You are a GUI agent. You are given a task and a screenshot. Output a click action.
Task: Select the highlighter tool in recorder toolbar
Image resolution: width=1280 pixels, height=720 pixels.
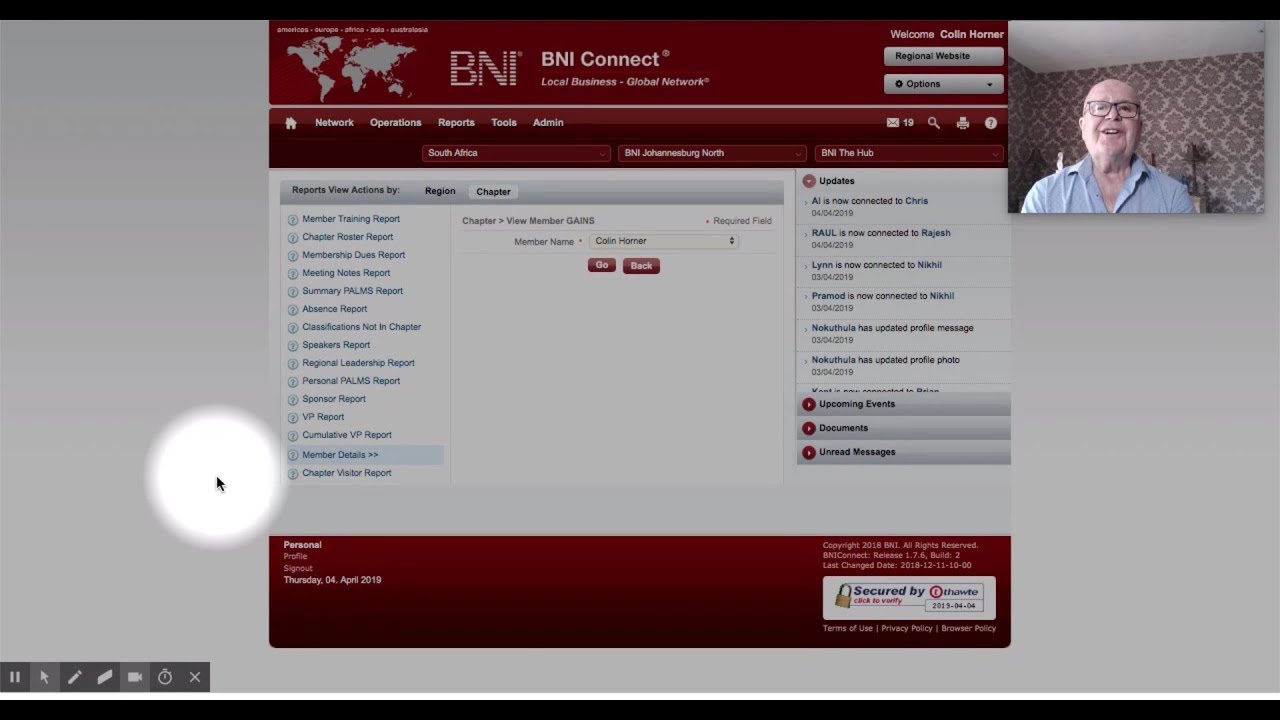[x=105, y=677]
